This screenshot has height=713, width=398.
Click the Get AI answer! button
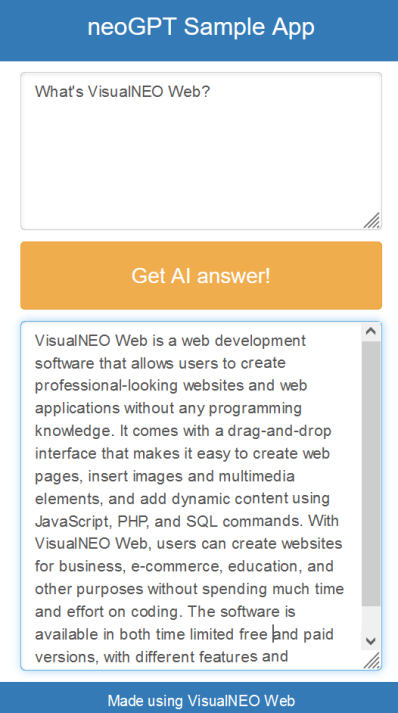point(201,276)
